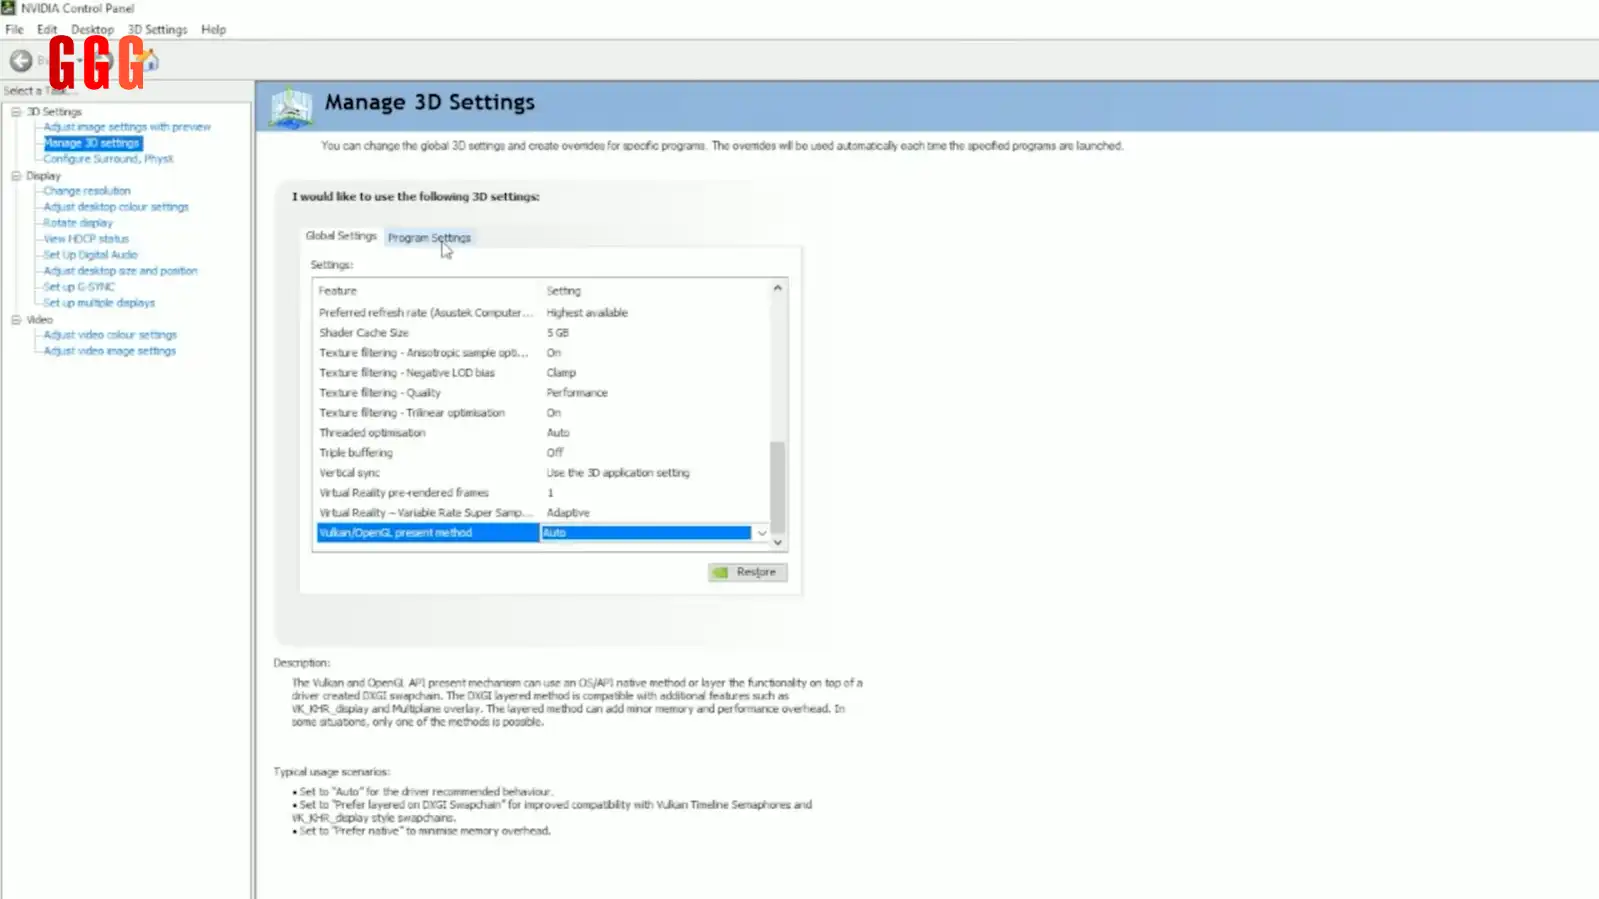Click the Manage 3D Settings header icon
1599x899 pixels.
291,108
